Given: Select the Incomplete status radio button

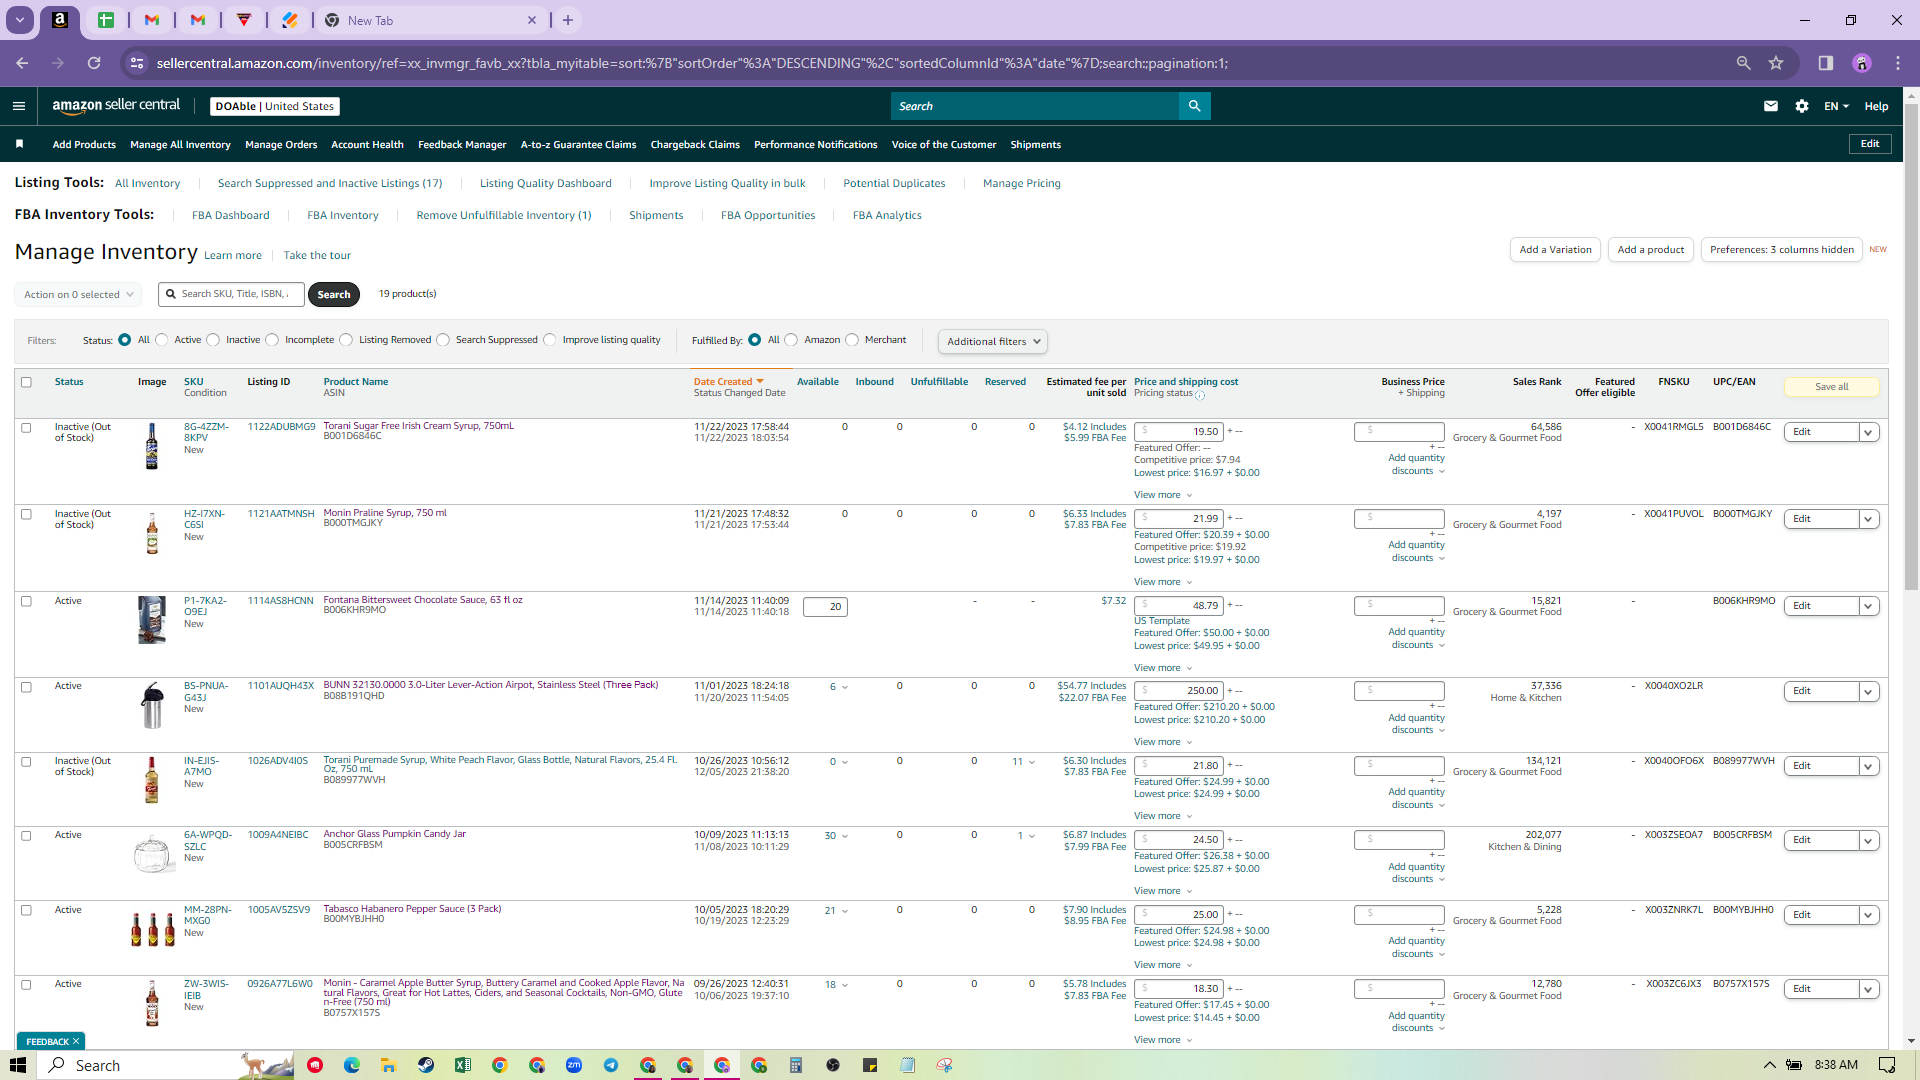Looking at the screenshot, I should pyautogui.click(x=272, y=340).
